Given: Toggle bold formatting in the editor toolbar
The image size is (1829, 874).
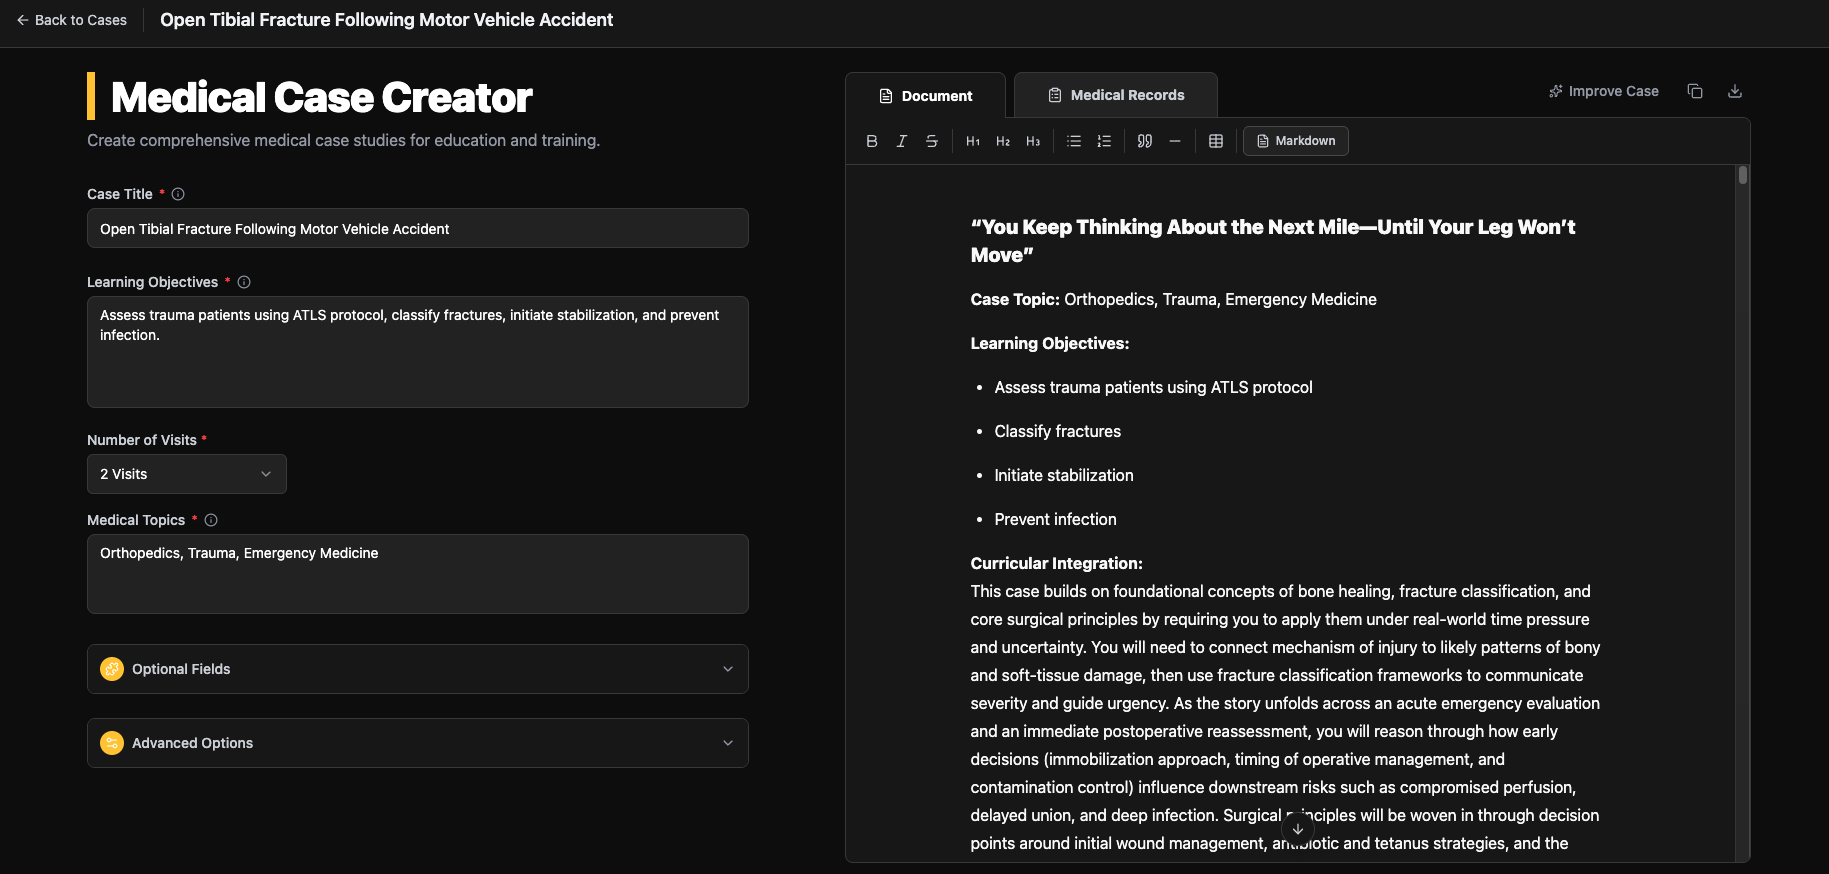Looking at the screenshot, I should click(x=871, y=141).
